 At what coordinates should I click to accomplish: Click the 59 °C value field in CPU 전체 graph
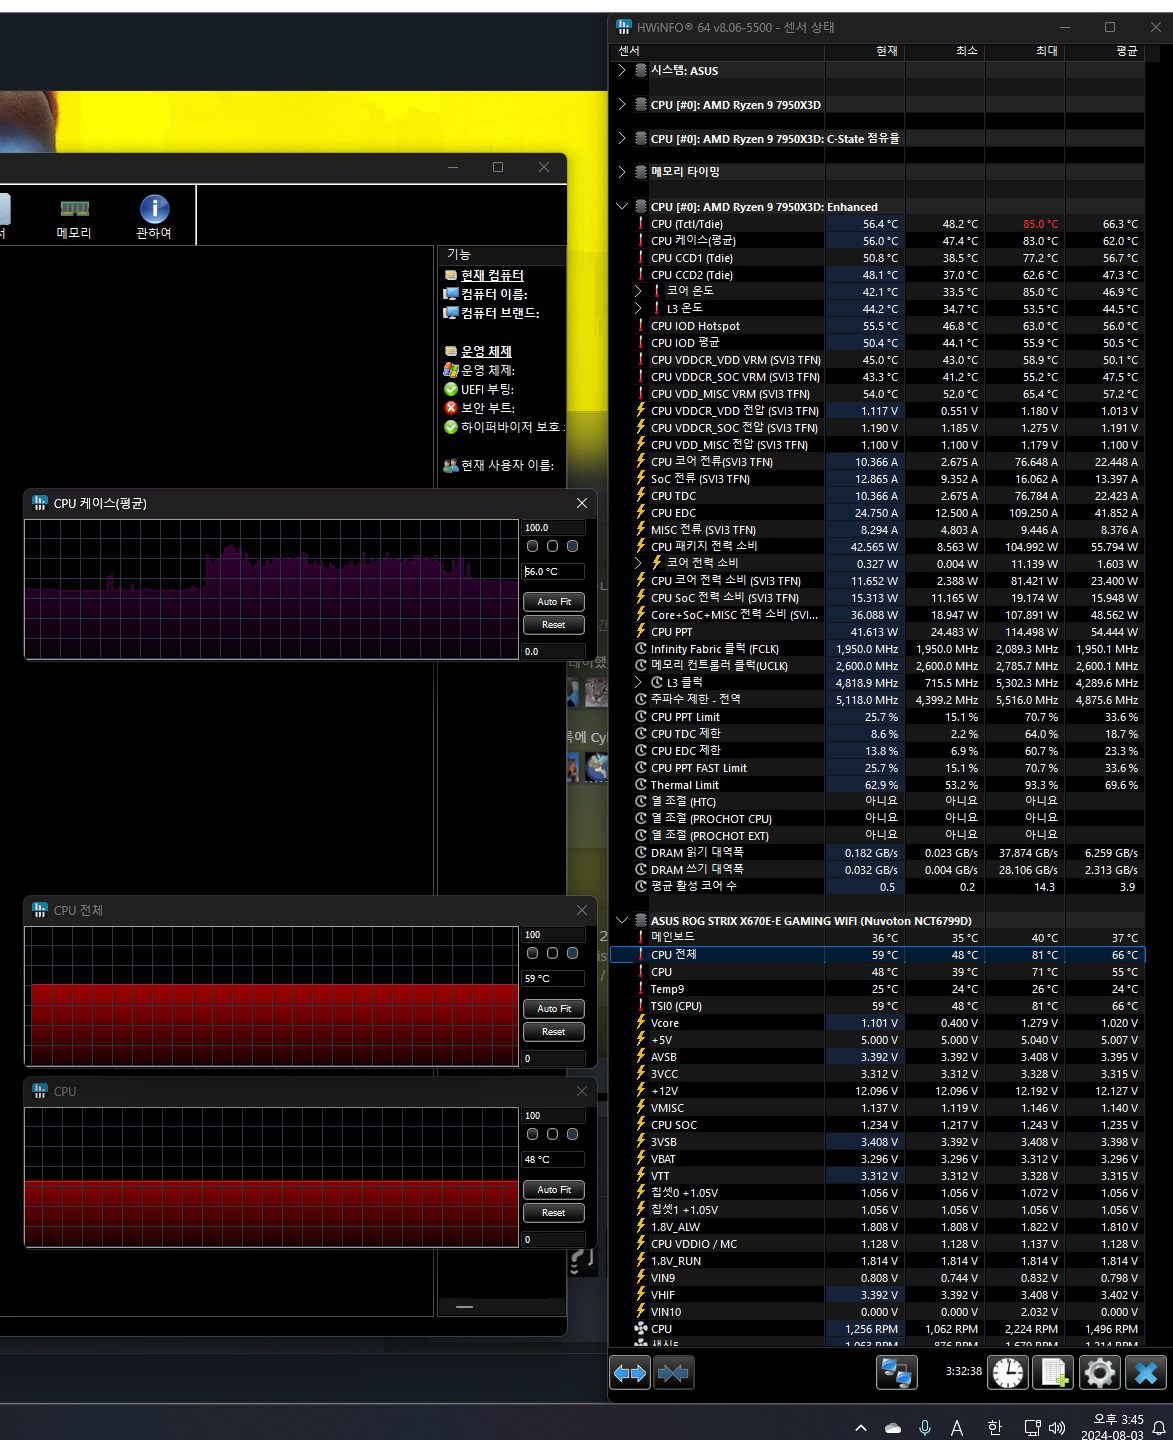[x=554, y=979]
